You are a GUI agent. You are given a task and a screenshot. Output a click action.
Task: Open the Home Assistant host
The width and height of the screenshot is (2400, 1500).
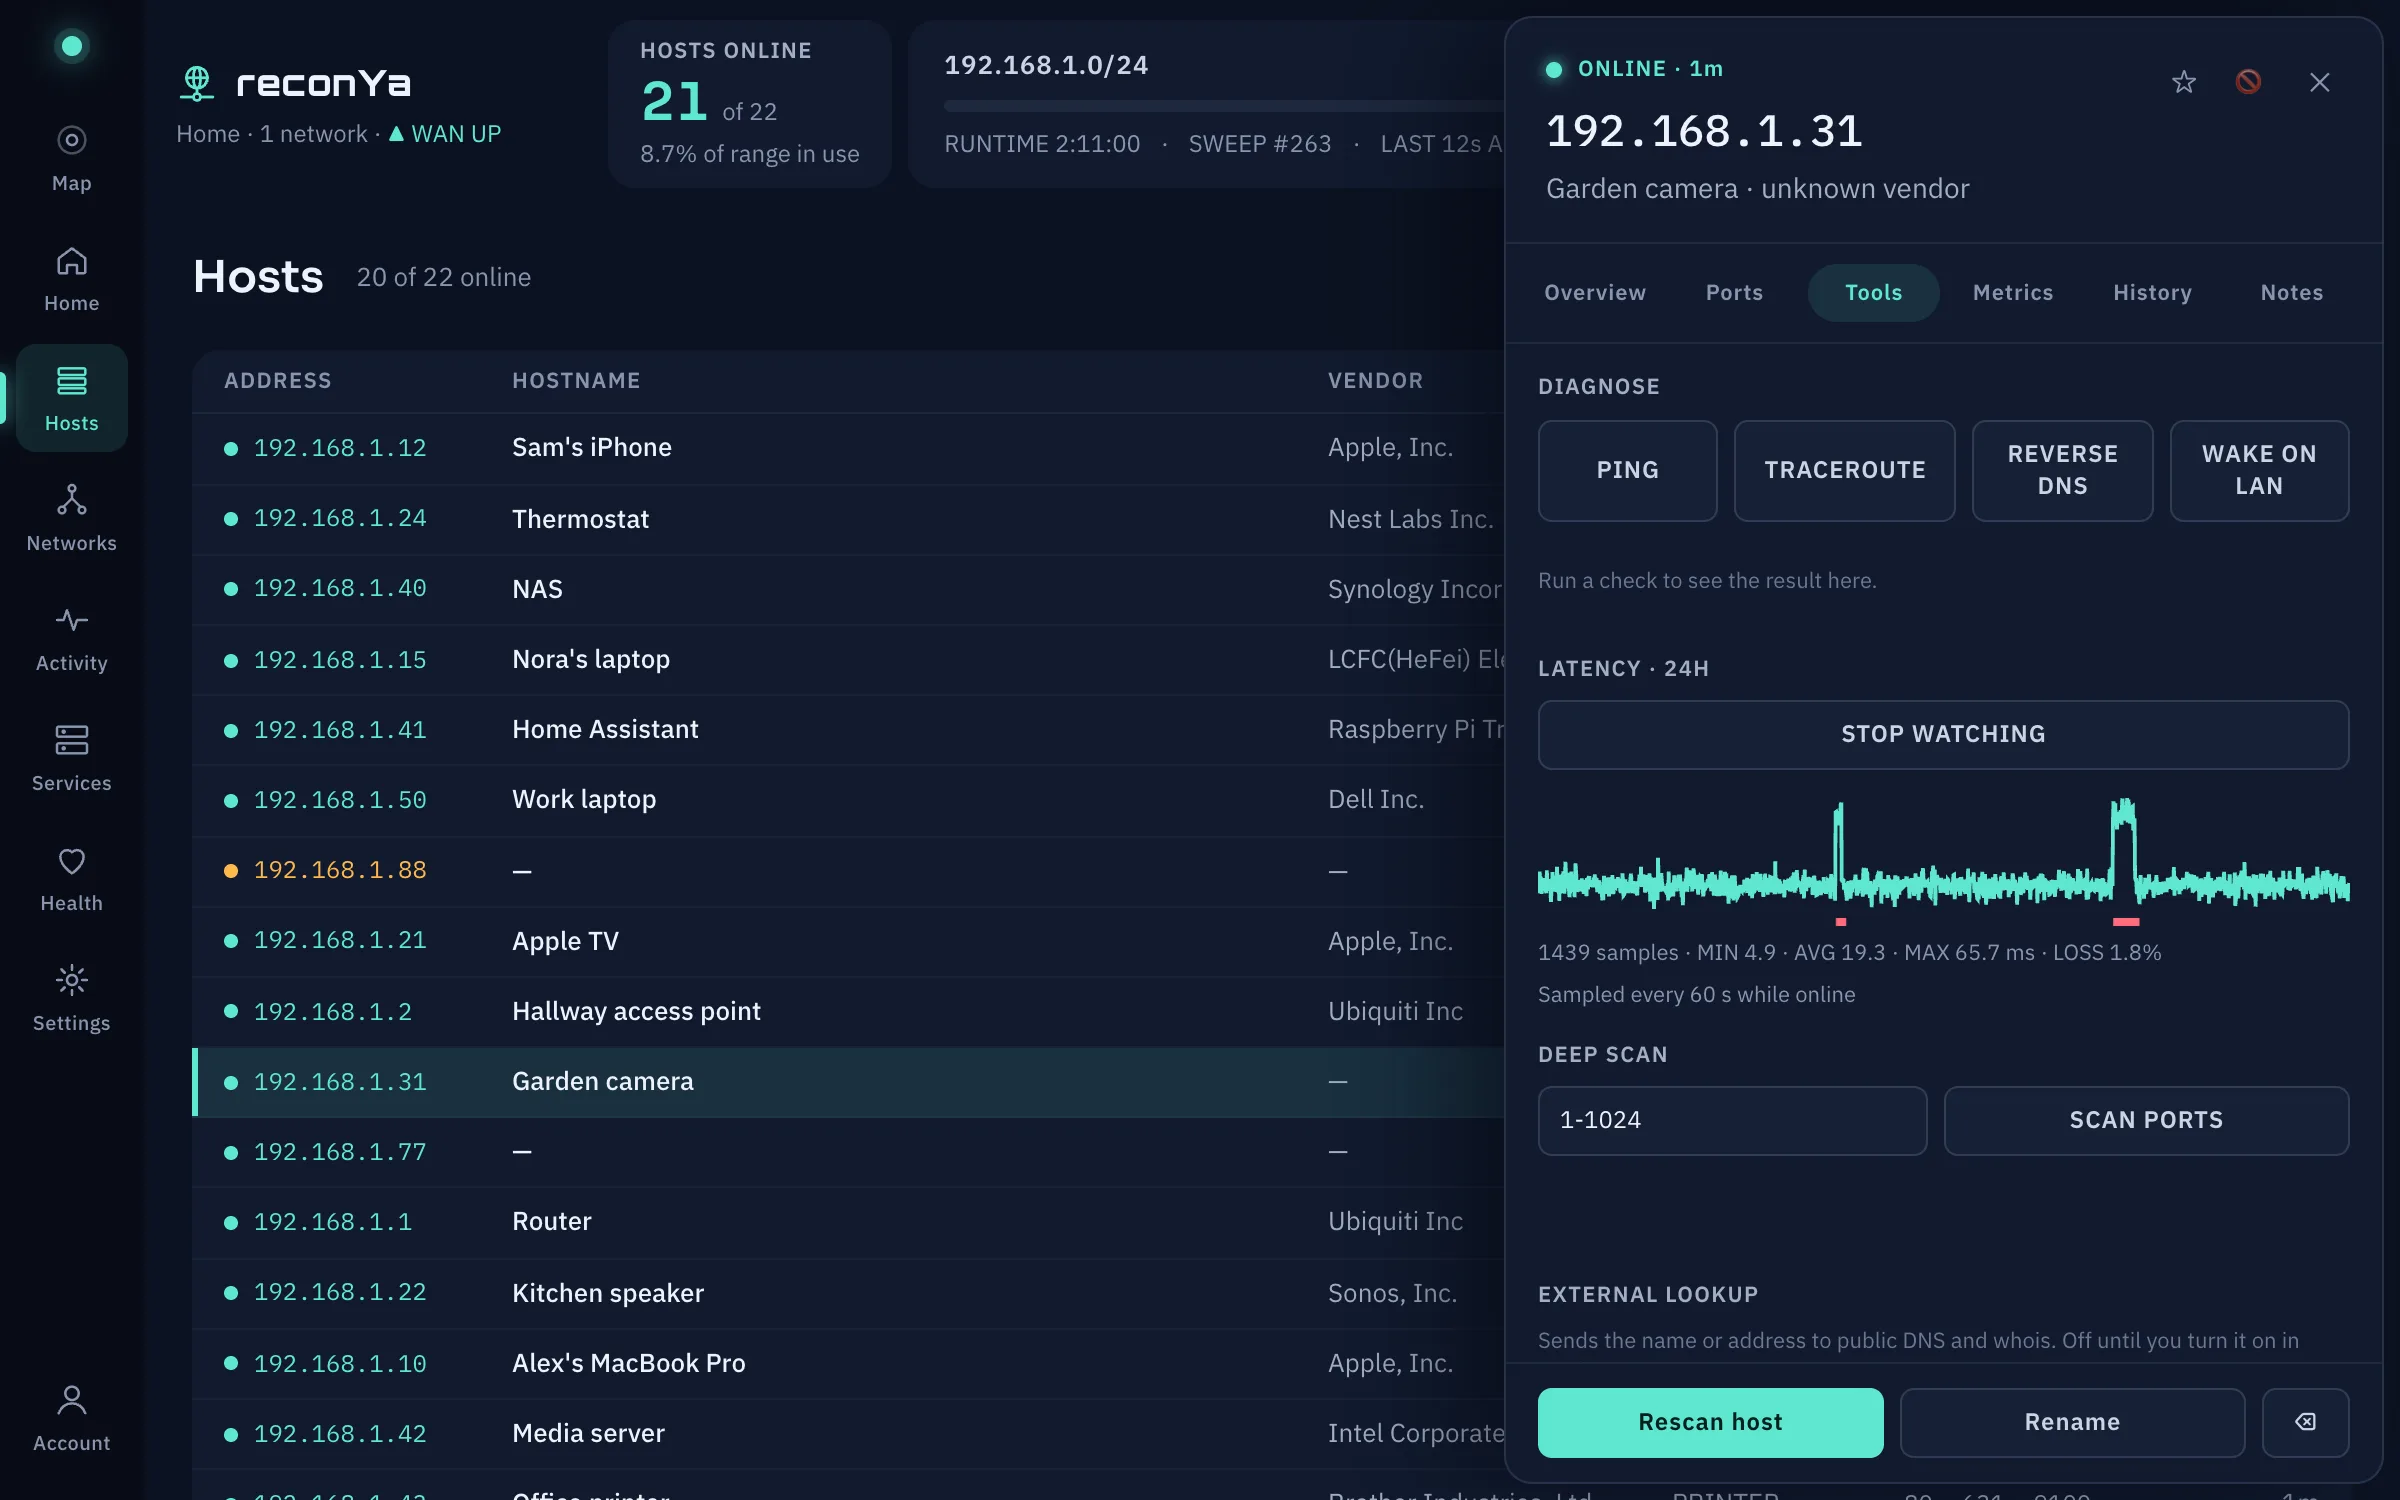pos(848,730)
